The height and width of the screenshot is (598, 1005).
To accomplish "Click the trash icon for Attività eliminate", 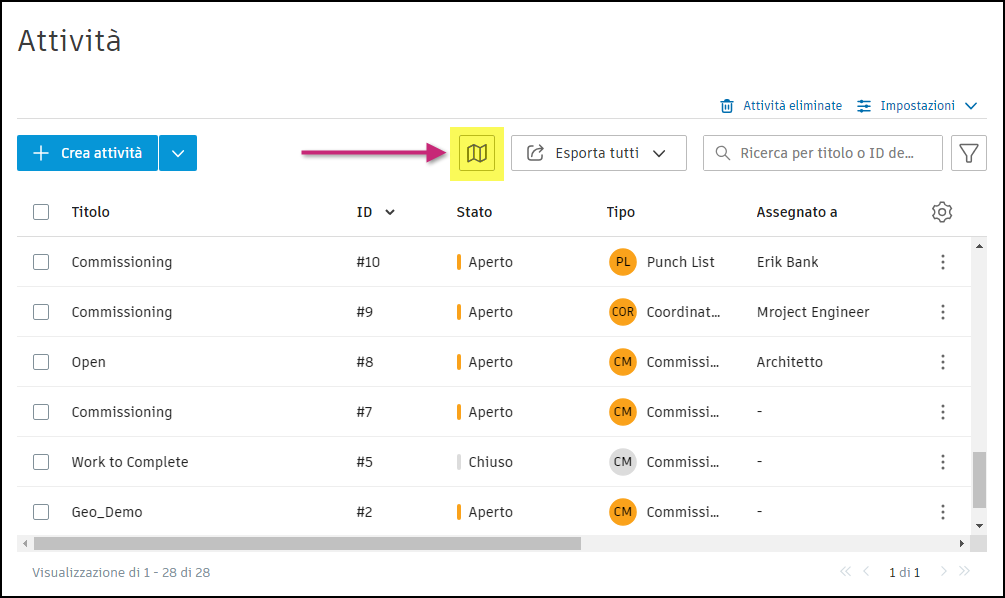I will (727, 106).
